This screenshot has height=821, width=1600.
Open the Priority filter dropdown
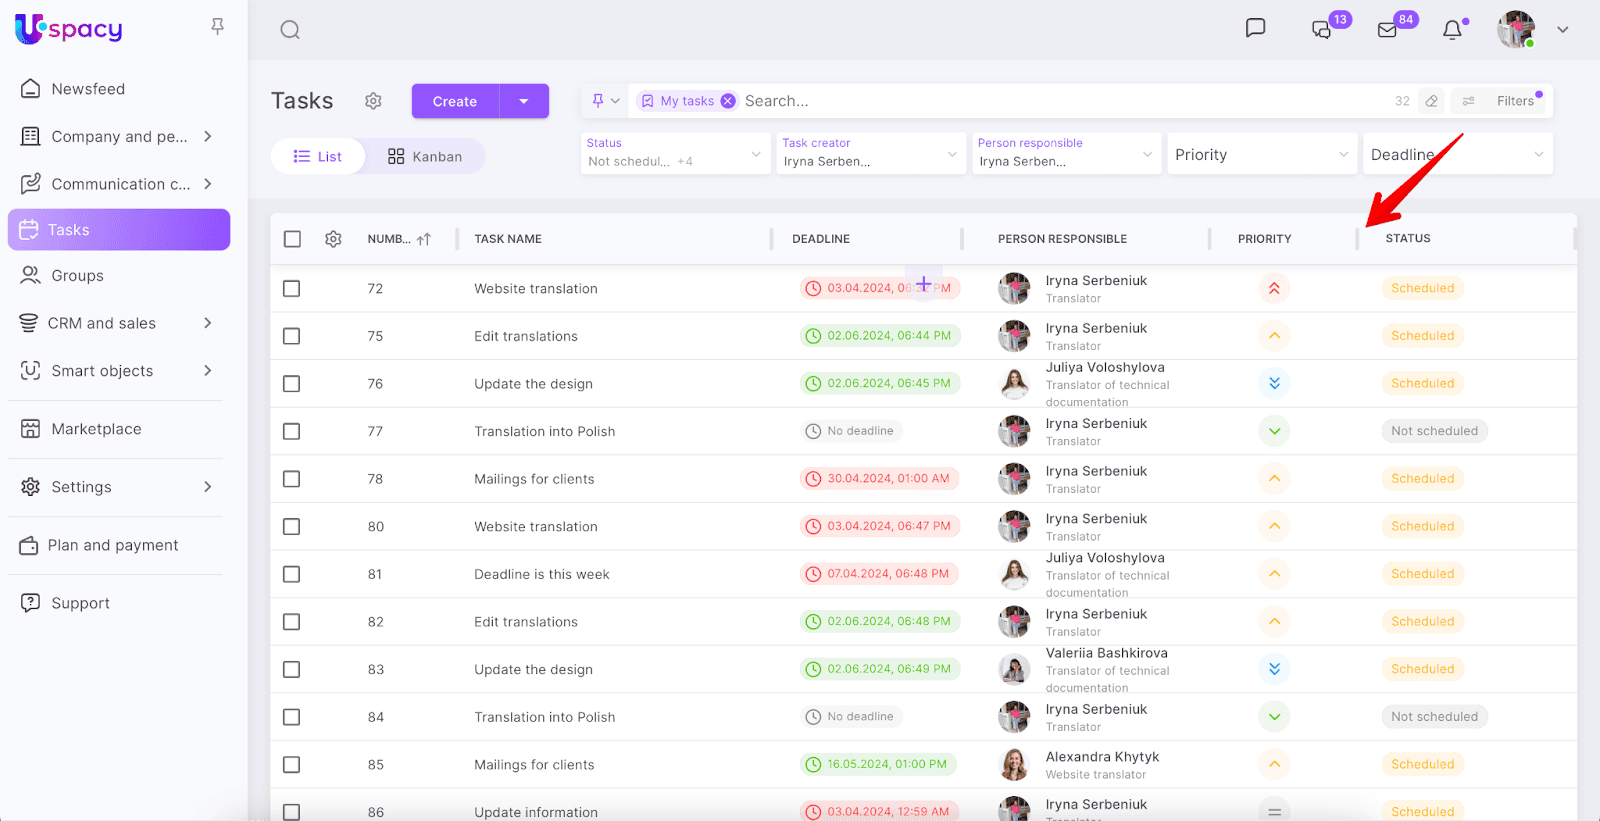(1261, 154)
